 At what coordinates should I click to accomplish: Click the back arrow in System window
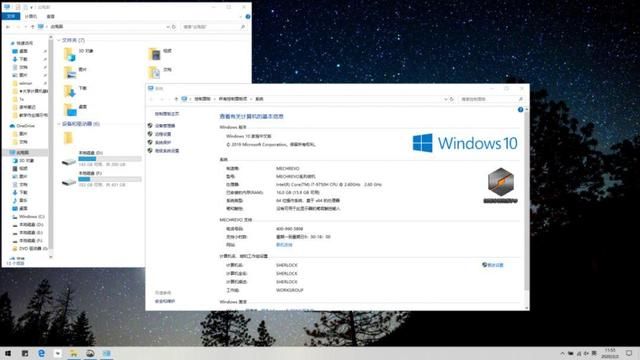click(x=151, y=99)
